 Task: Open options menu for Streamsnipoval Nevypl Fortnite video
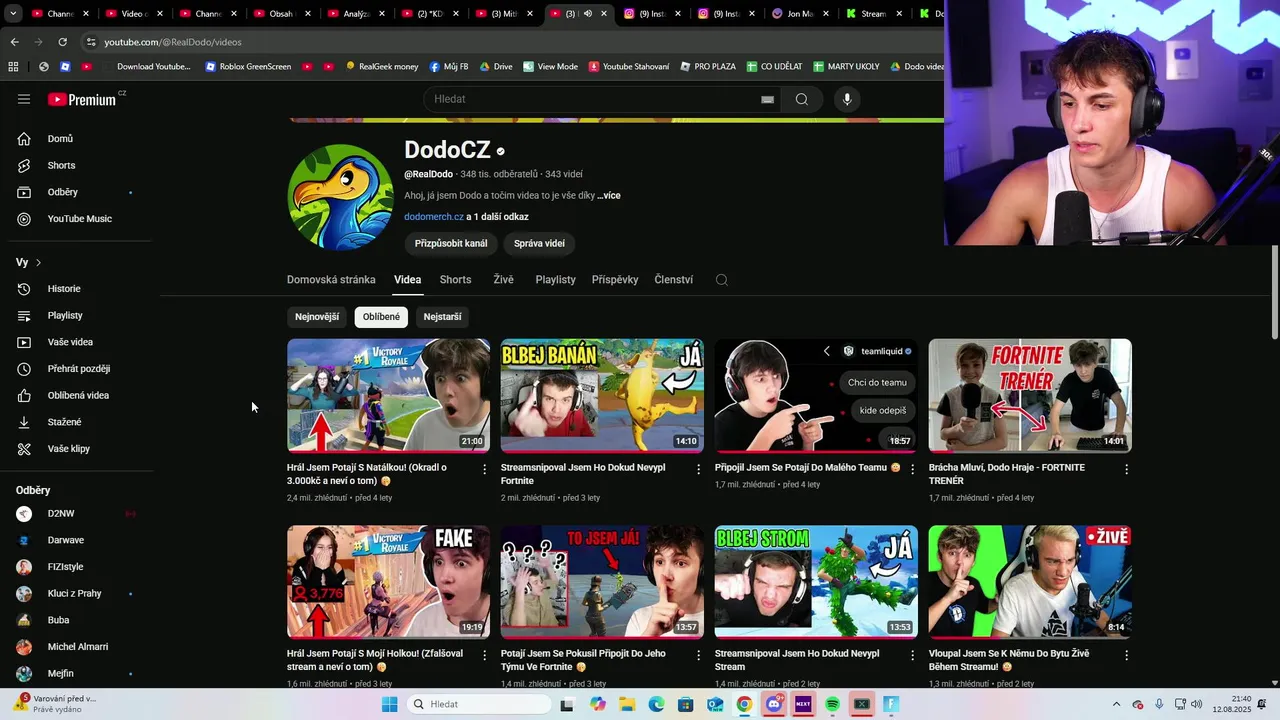click(699, 469)
